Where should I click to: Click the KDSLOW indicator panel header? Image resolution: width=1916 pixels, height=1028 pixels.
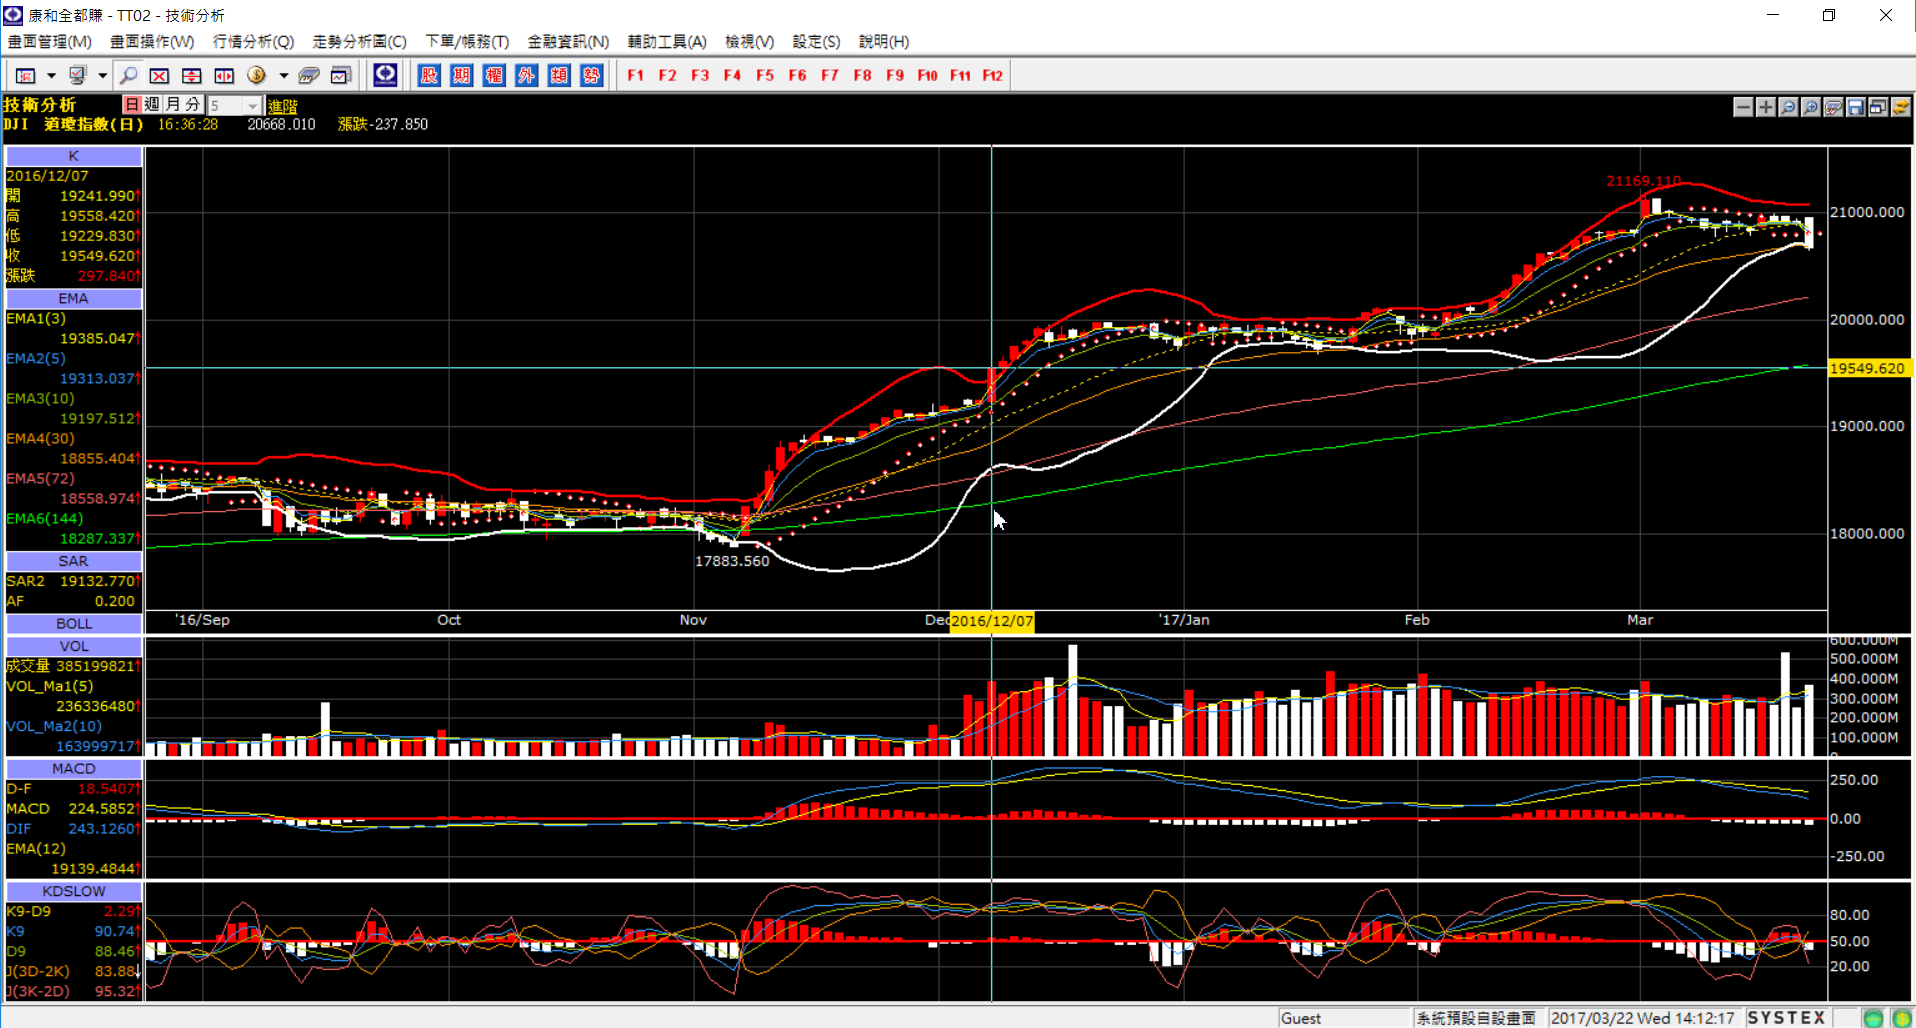[x=73, y=890]
